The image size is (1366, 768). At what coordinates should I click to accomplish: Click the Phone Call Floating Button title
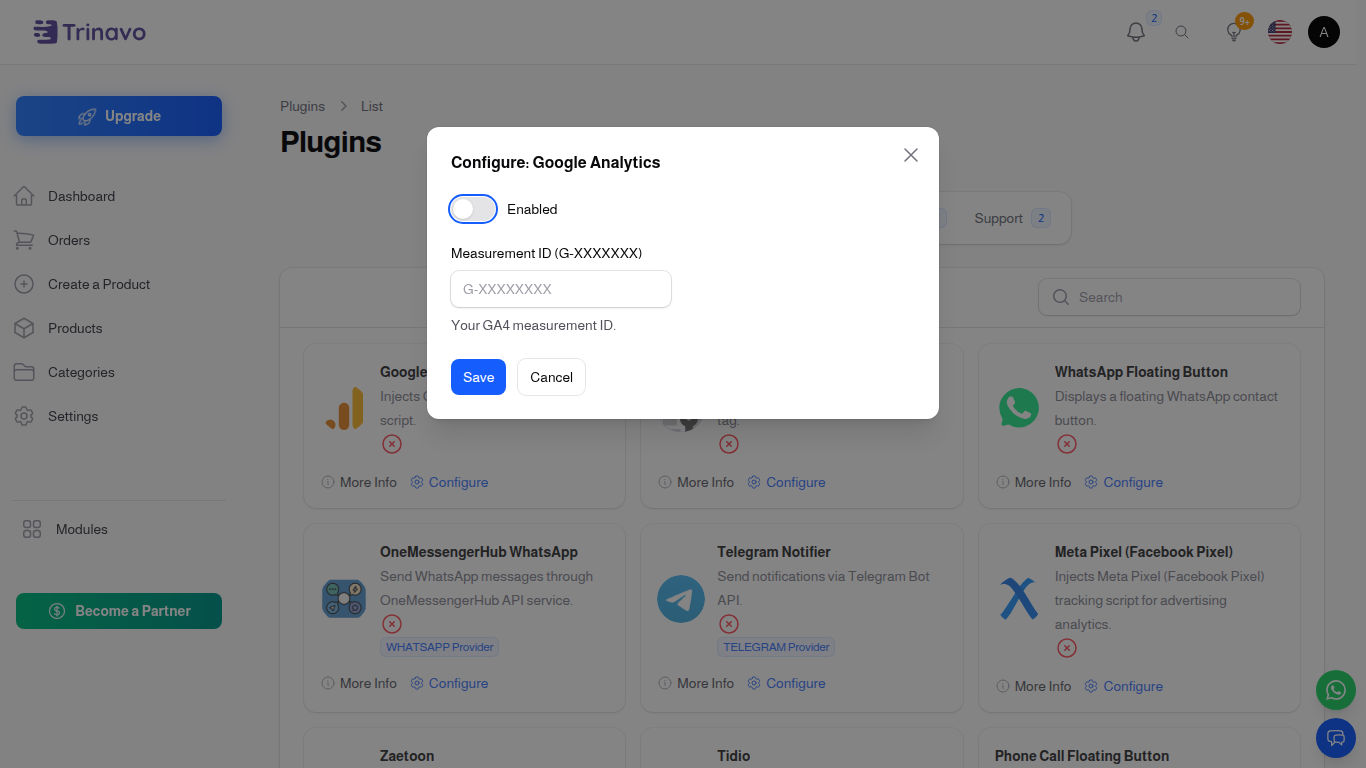1082,756
